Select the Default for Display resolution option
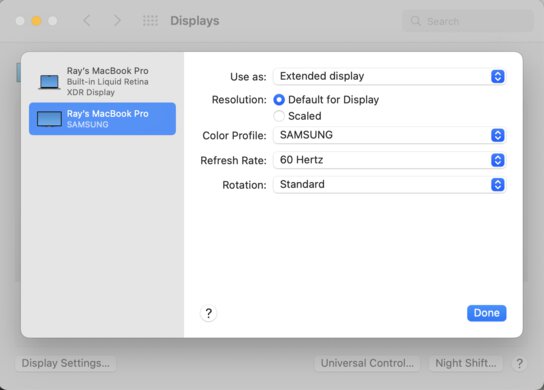Screen dimensions: 544x390 pos(279,100)
